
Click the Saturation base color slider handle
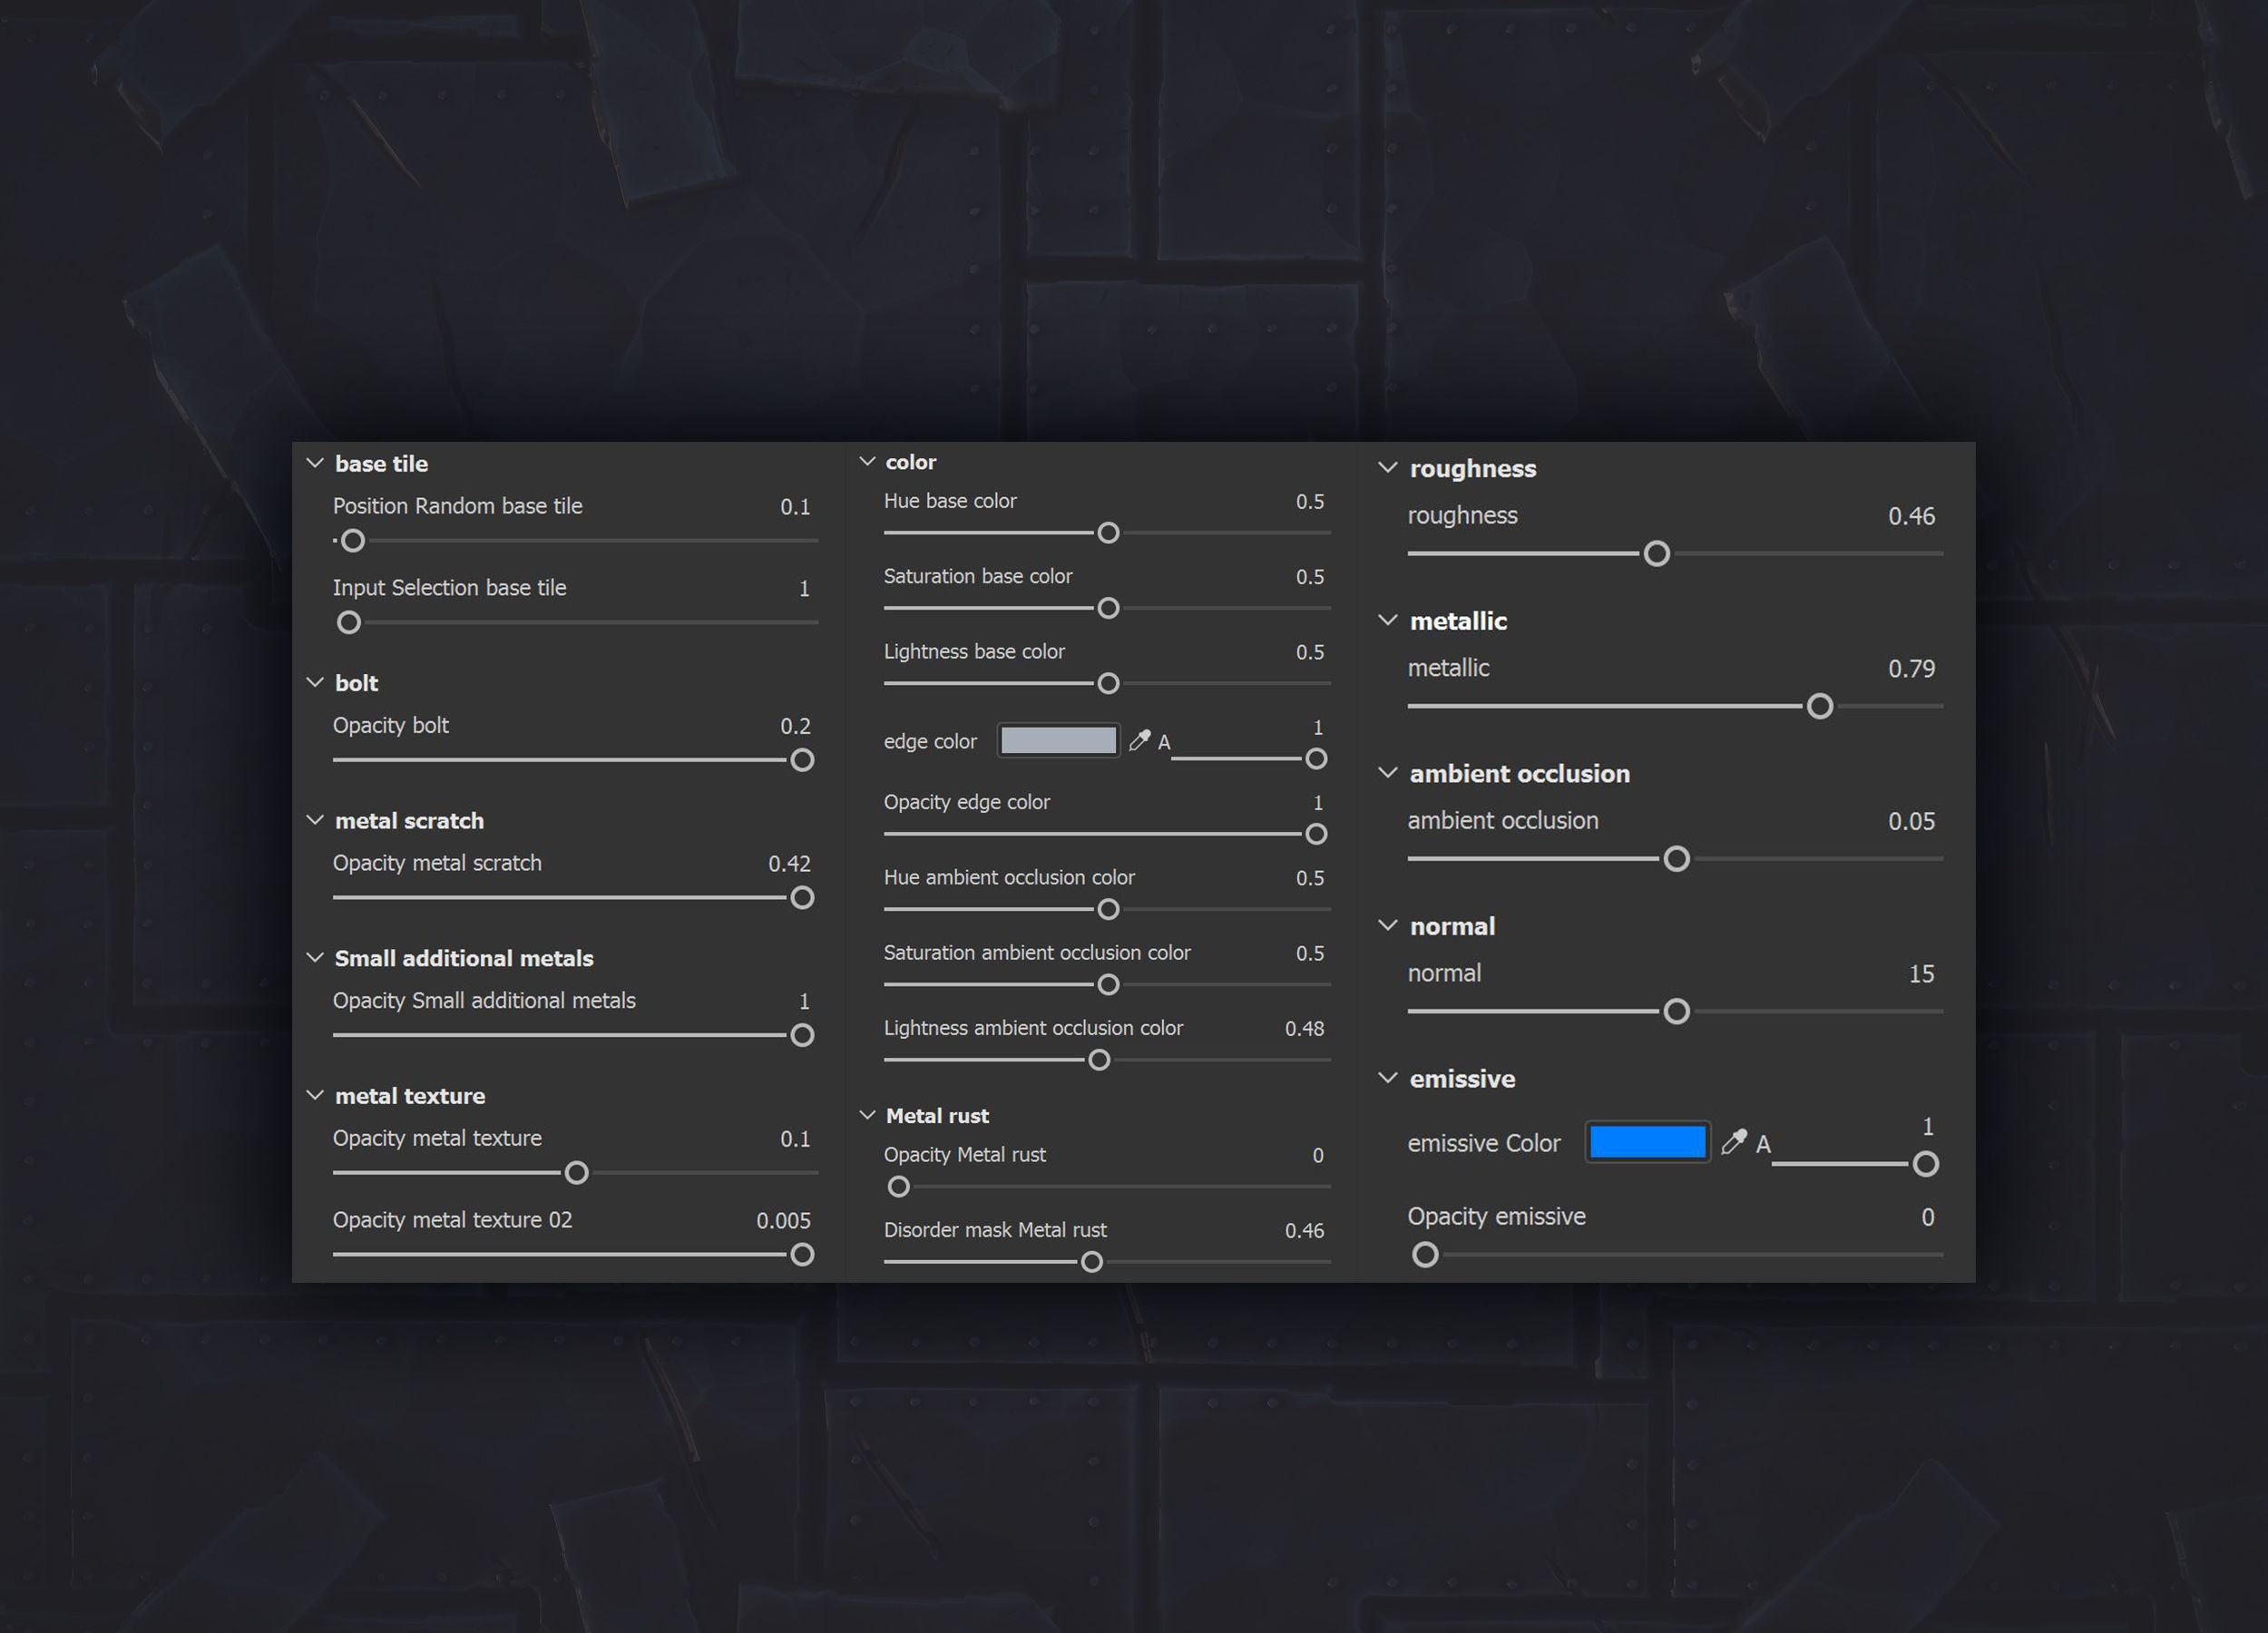pos(1108,608)
